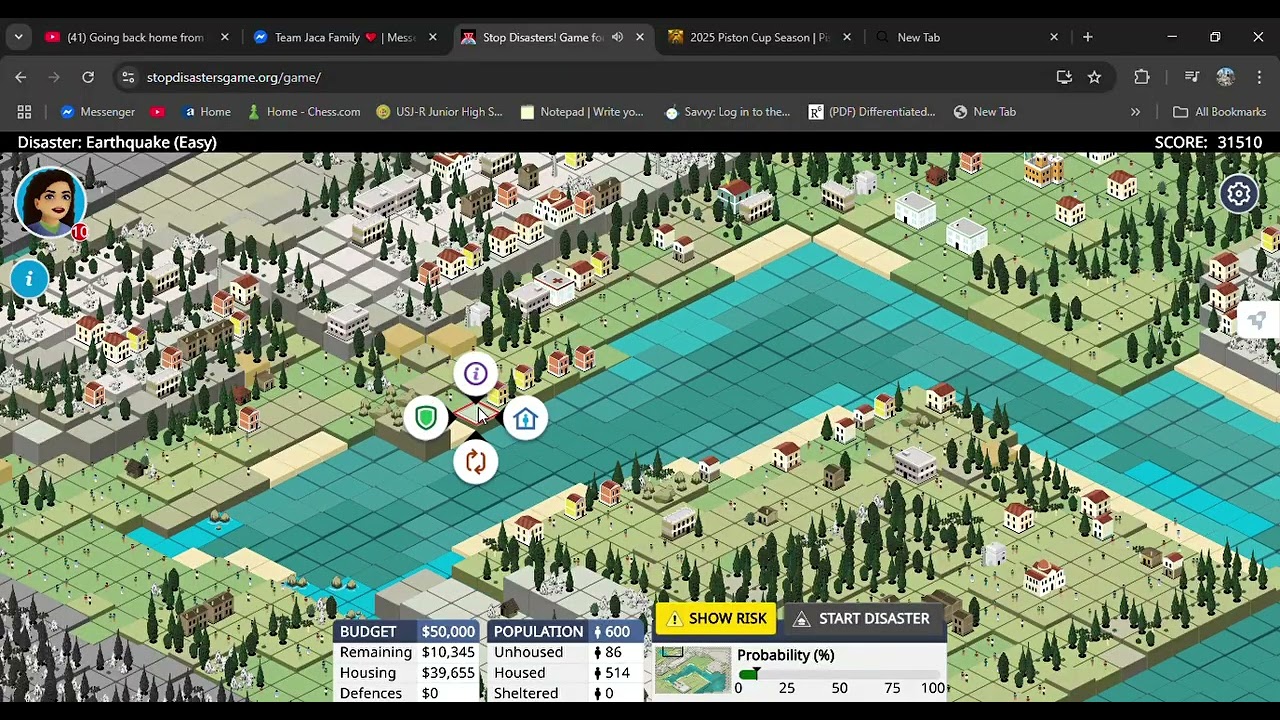Open a new browser tab with plus
The height and width of the screenshot is (720, 1280).
1088,37
